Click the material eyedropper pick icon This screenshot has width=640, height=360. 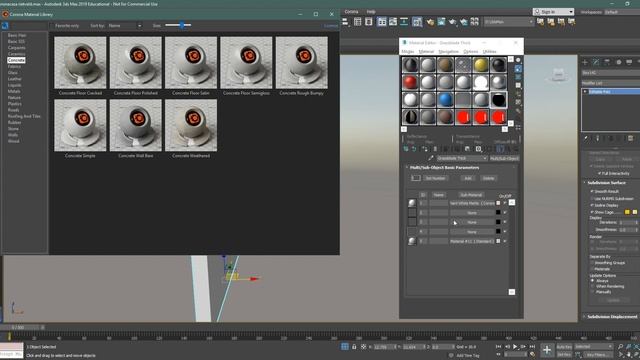[431, 158]
